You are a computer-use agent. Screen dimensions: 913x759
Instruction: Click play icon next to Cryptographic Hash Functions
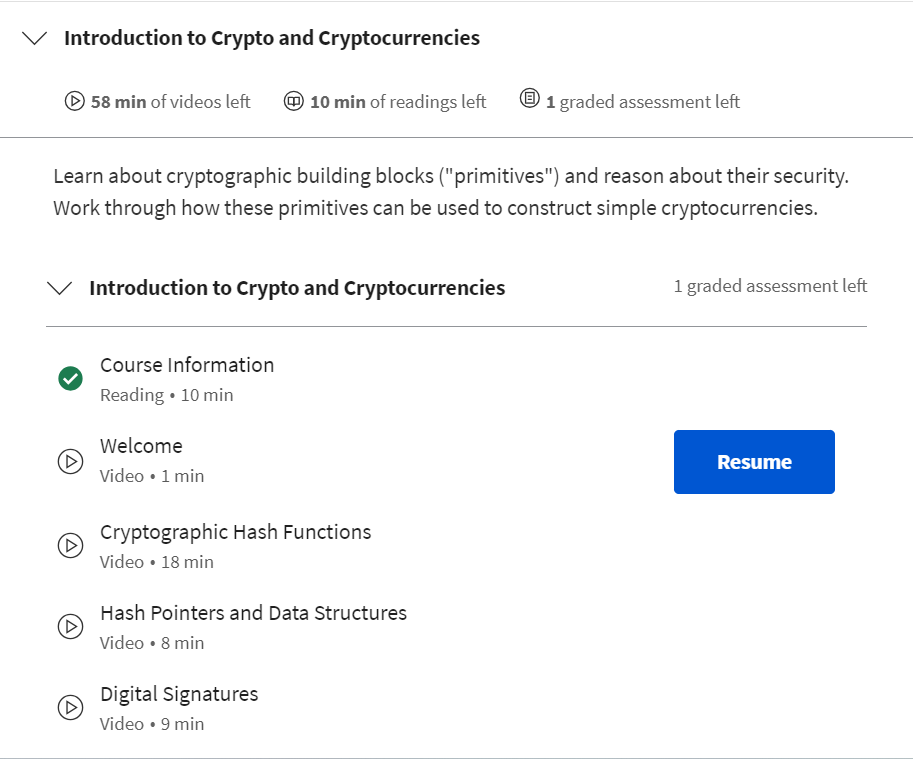70,546
